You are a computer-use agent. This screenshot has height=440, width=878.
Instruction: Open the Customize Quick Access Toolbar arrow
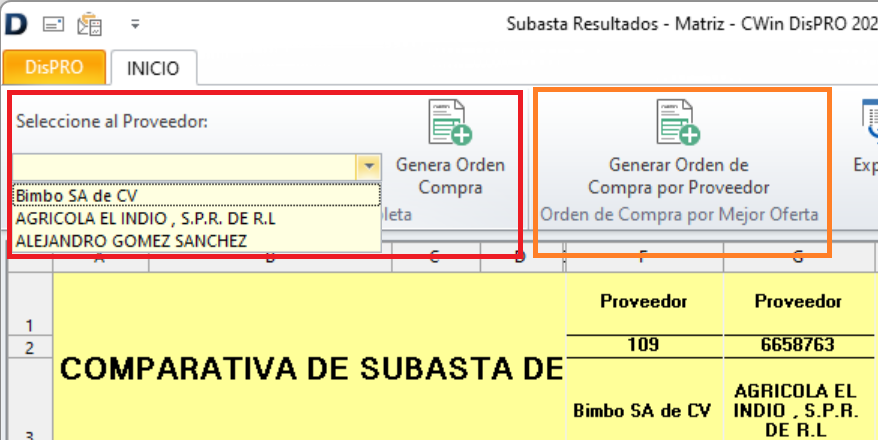pyautogui.click(x=136, y=22)
